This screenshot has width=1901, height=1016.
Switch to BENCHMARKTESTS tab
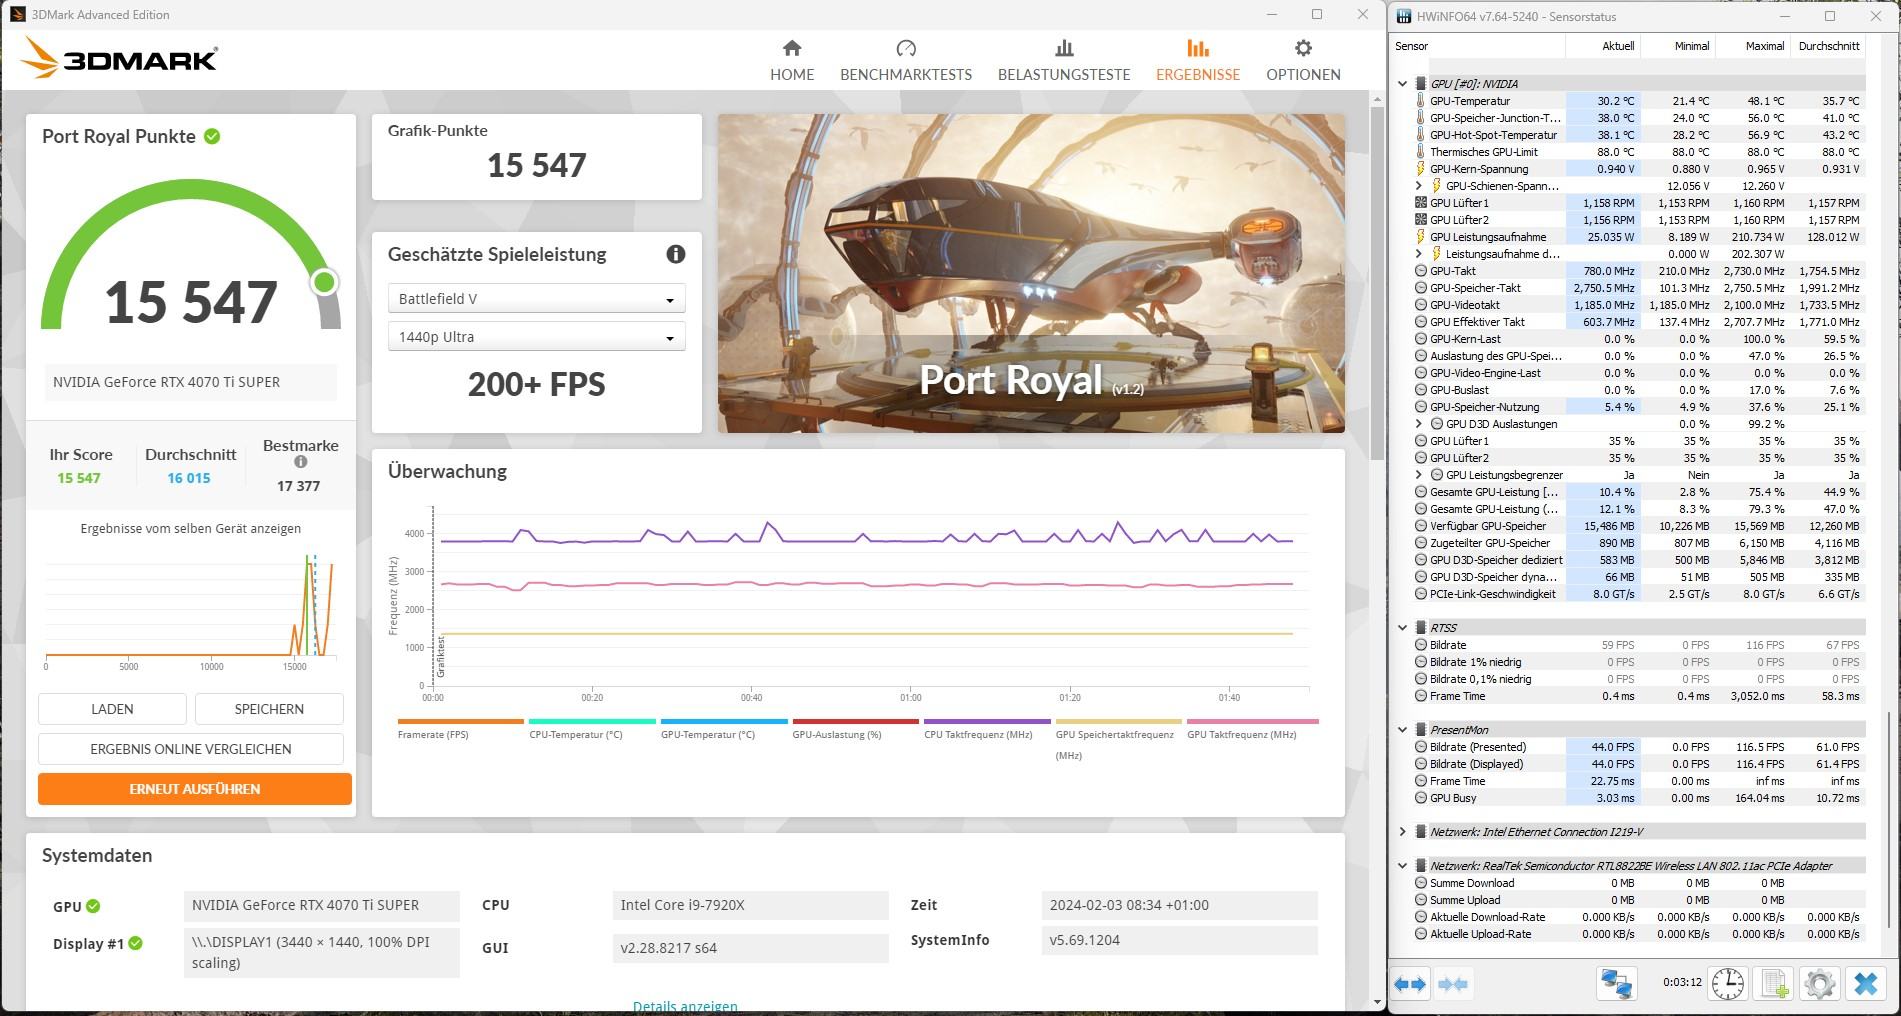906,60
